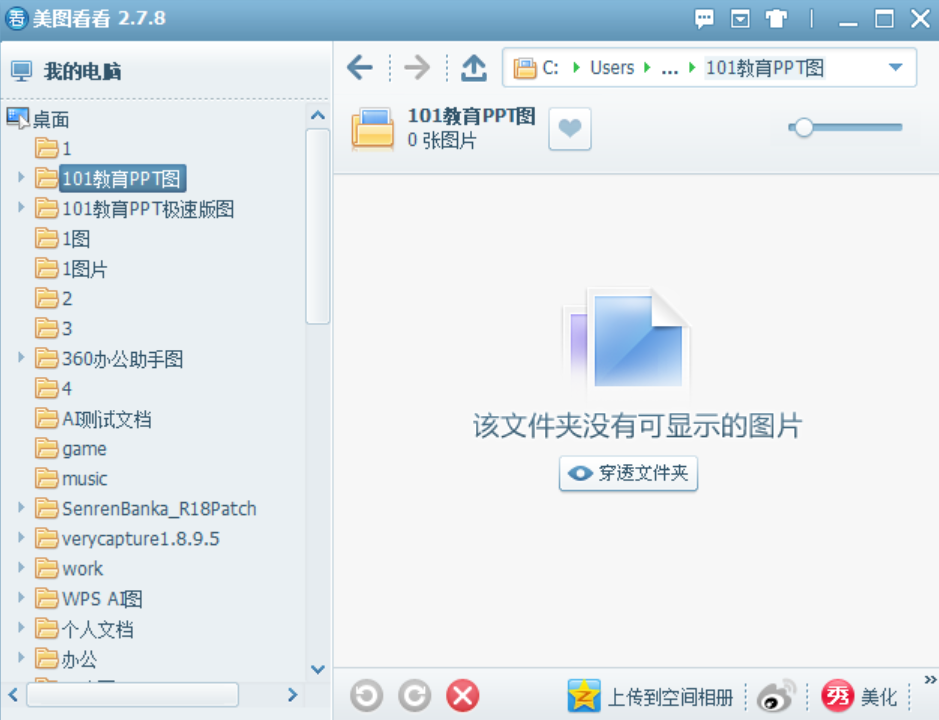Open the feedback chat bubble icon
Image resolution: width=939 pixels, height=720 pixels.
click(x=705, y=18)
